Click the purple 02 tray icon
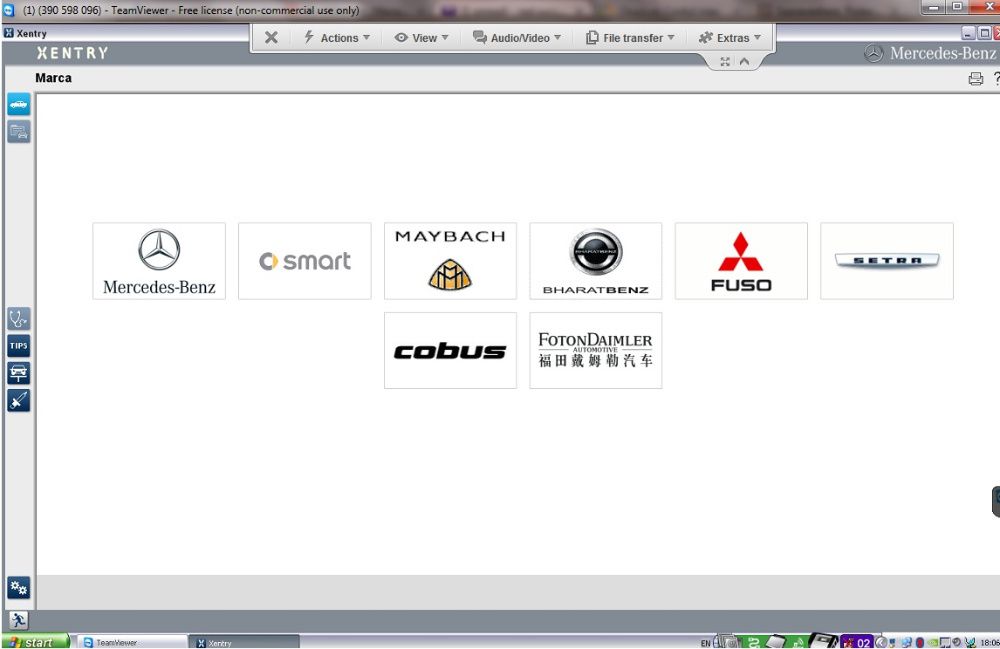 [857, 642]
